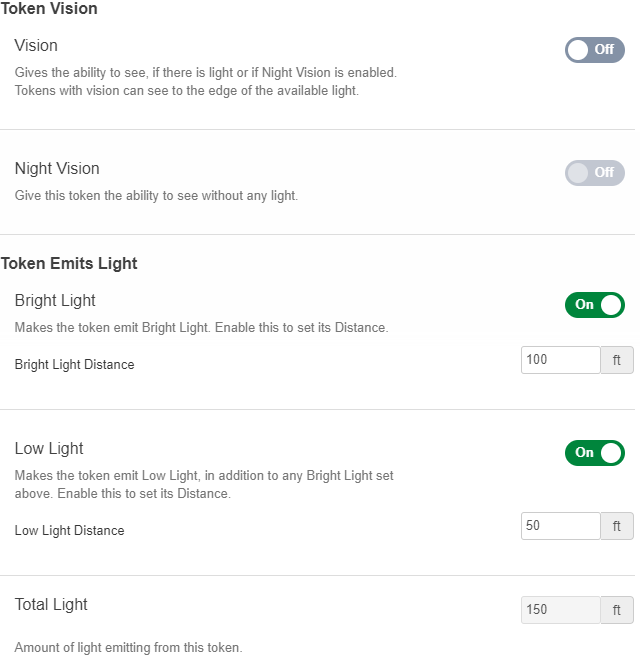Click the Bright Light Distance input field

(560, 360)
